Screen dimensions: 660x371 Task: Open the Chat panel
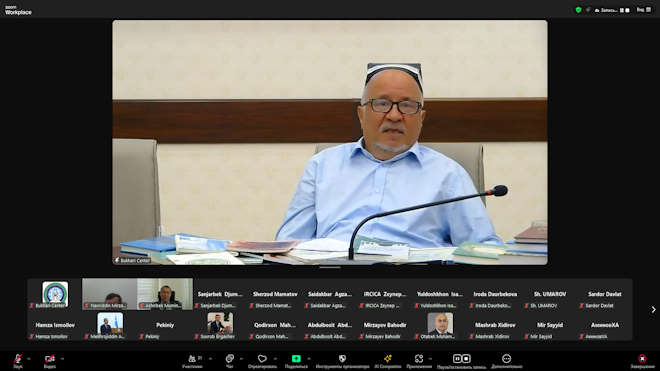[229, 359]
